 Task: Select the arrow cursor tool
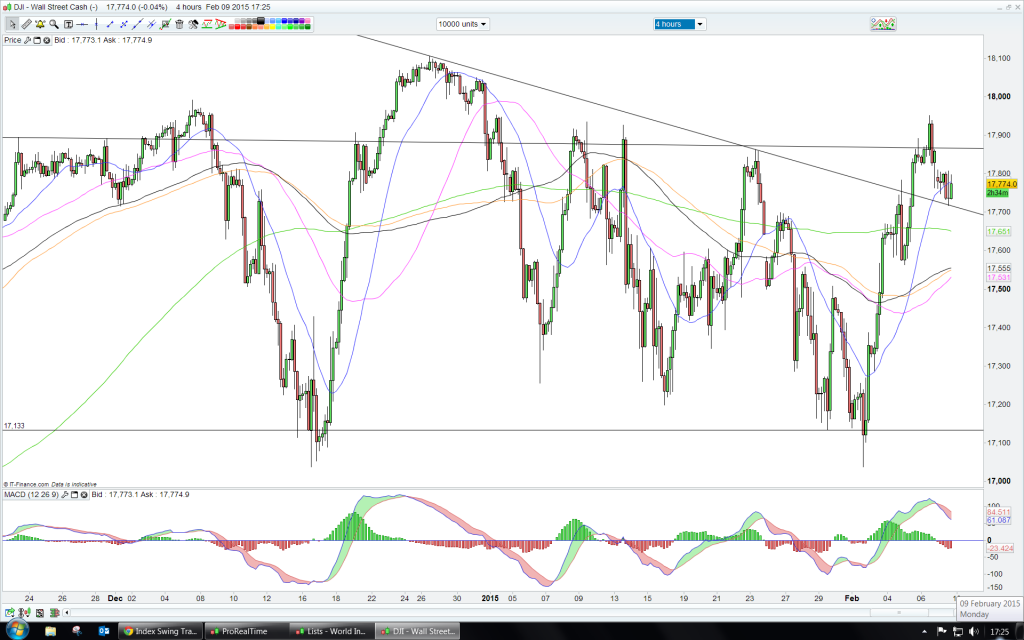pos(12,24)
